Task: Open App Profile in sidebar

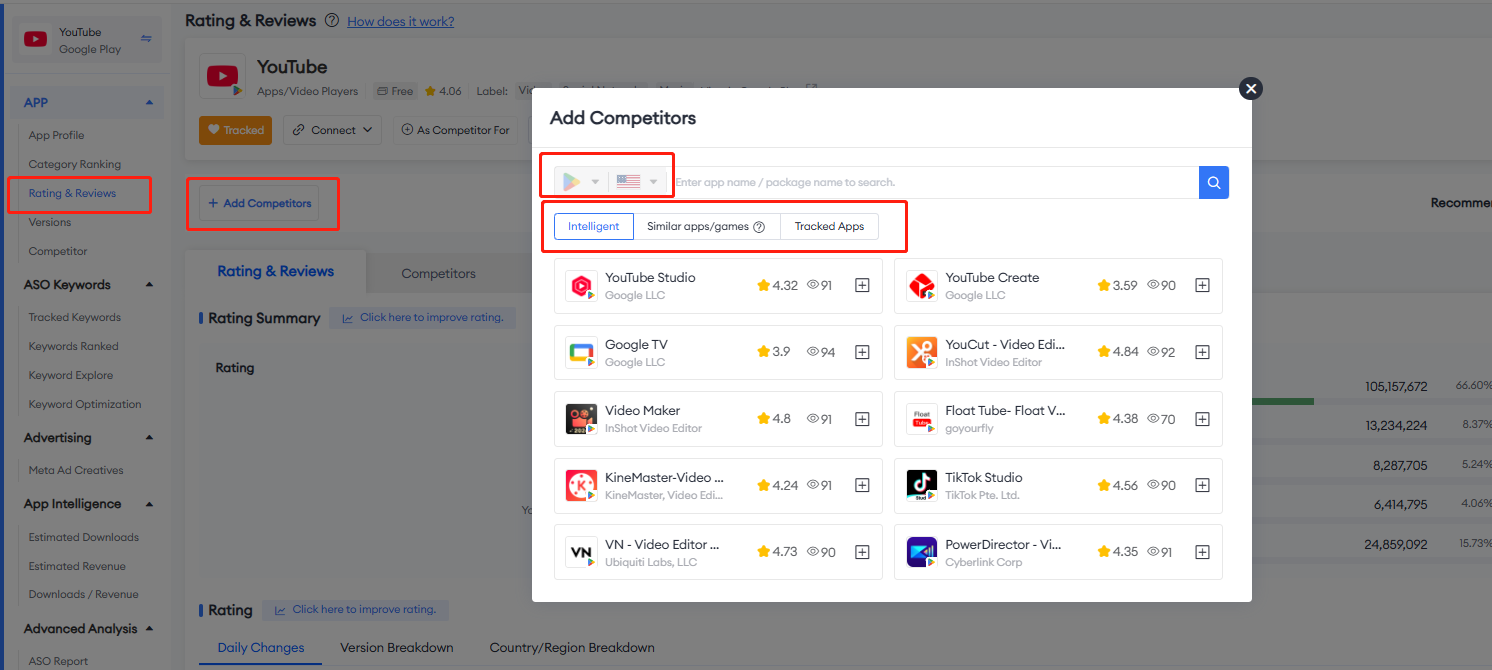Action: [56, 135]
